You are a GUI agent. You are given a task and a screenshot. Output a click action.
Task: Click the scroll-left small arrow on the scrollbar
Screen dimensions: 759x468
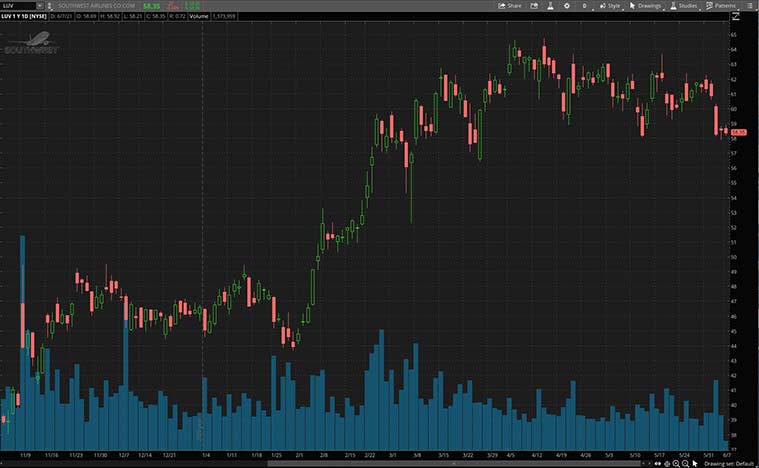click(643, 464)
